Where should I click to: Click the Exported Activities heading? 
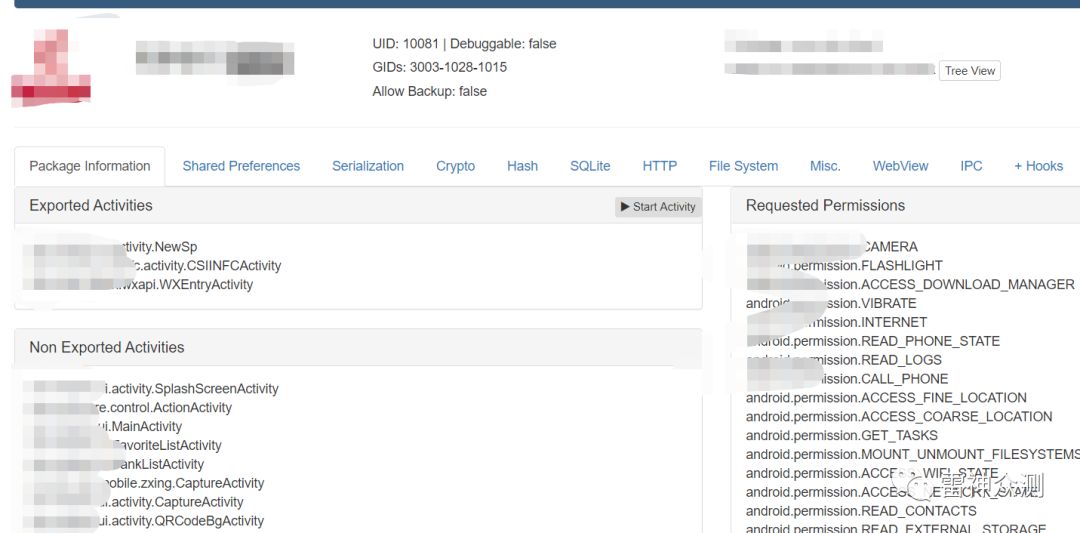[91, 205]
